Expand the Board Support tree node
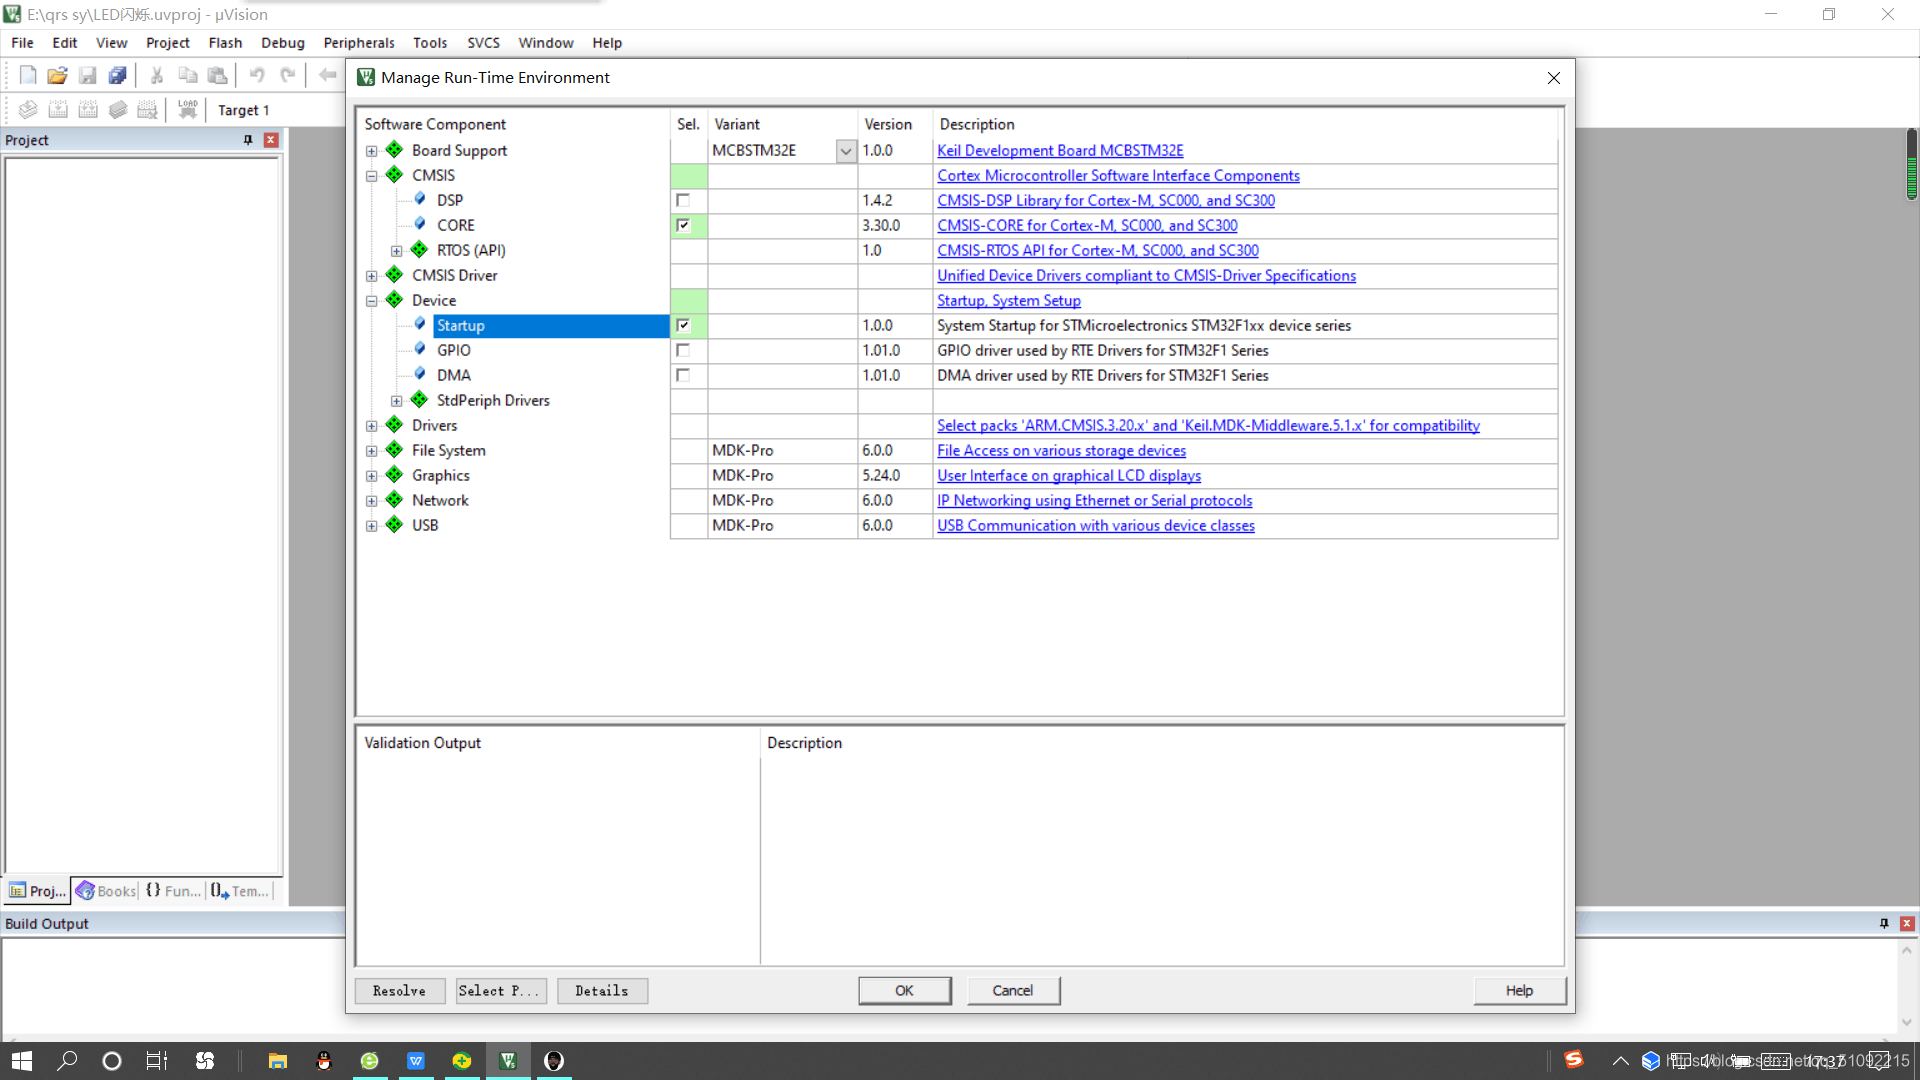The image size is (1920, 1080). [372, 151]
